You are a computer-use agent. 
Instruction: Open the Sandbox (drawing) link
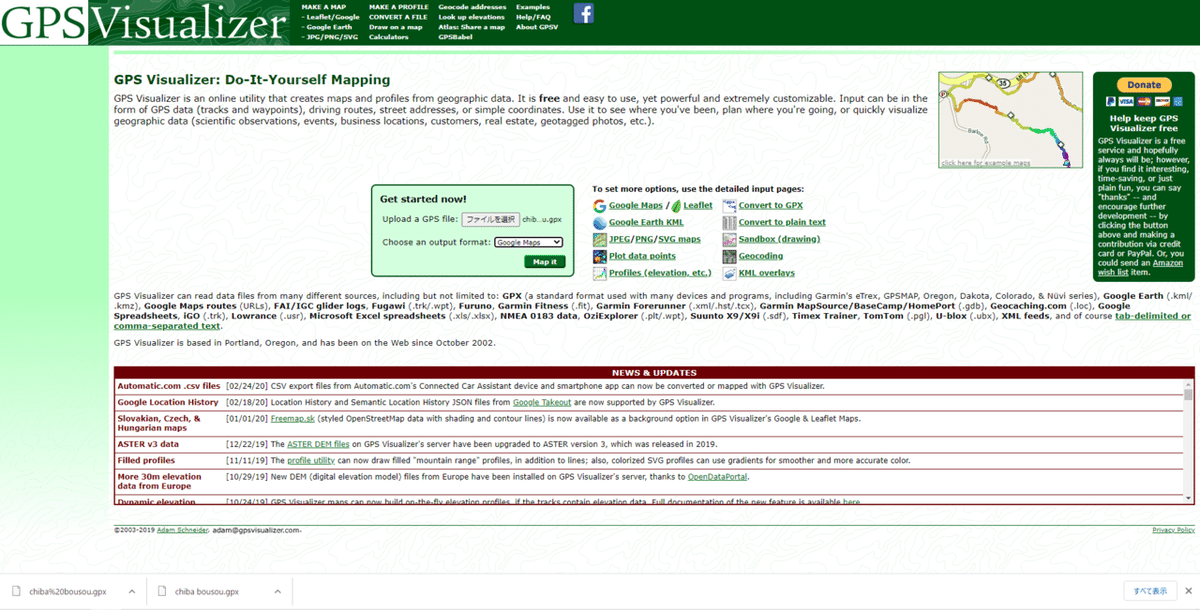pos(779,239)
